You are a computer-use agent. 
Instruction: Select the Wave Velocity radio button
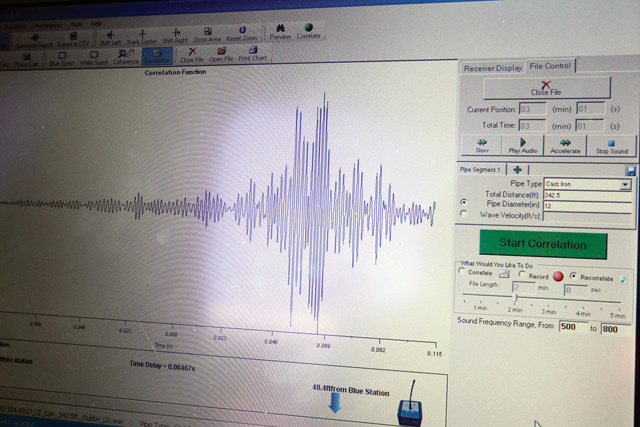[x=462, y=214]
